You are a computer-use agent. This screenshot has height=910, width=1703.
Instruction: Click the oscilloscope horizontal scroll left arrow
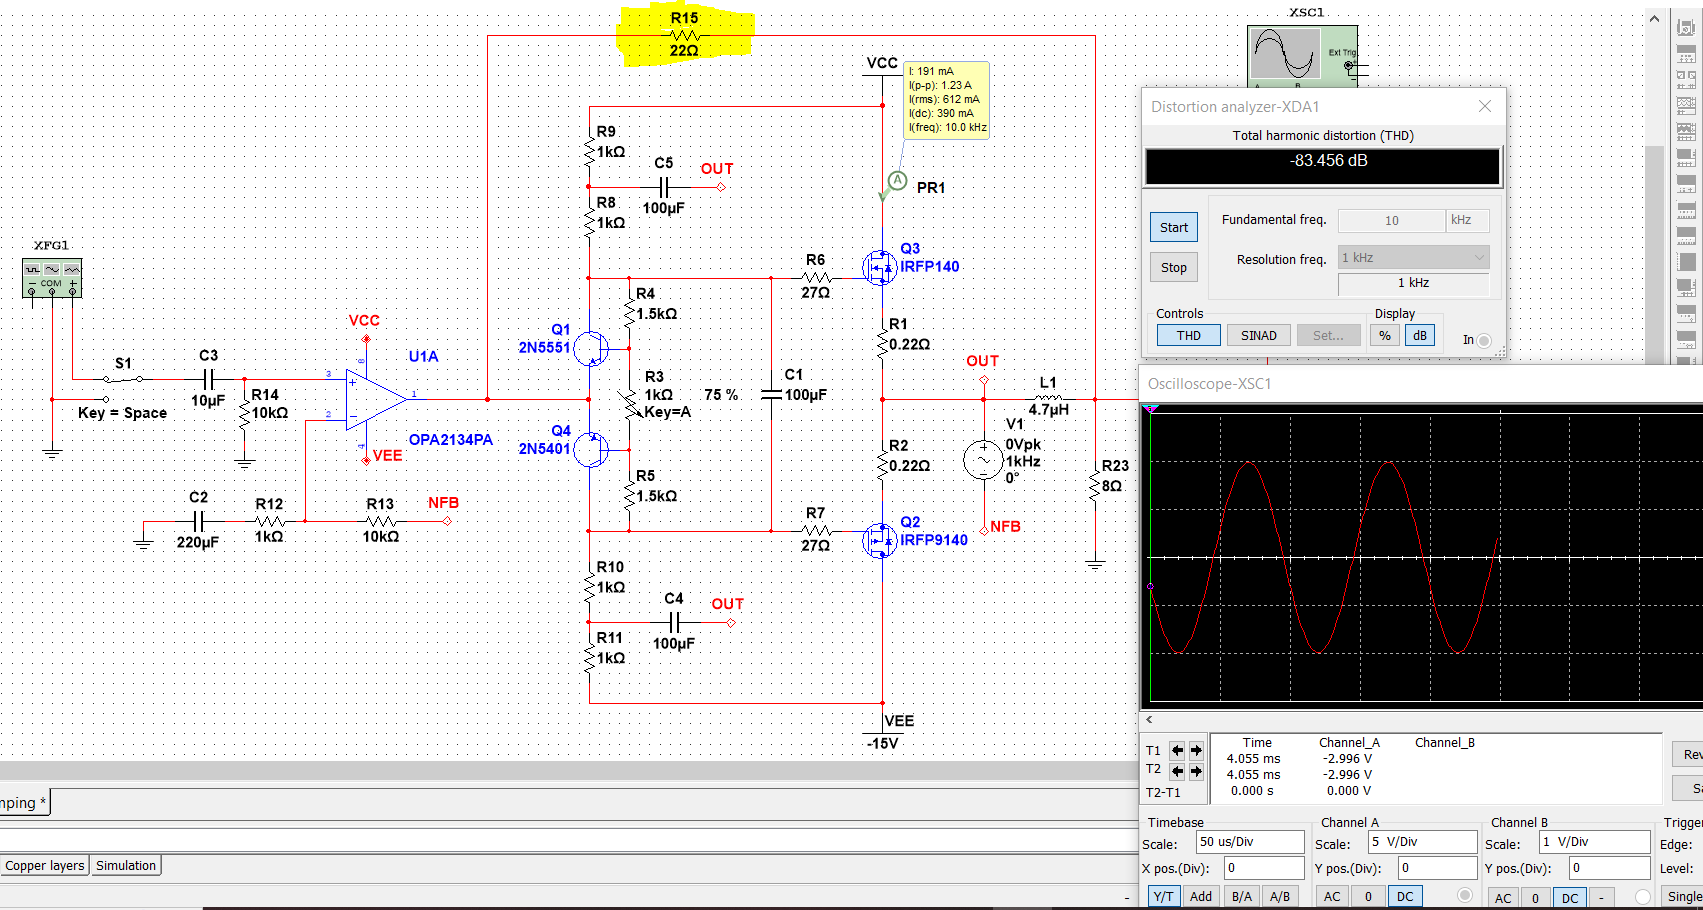click(1149, 719)
